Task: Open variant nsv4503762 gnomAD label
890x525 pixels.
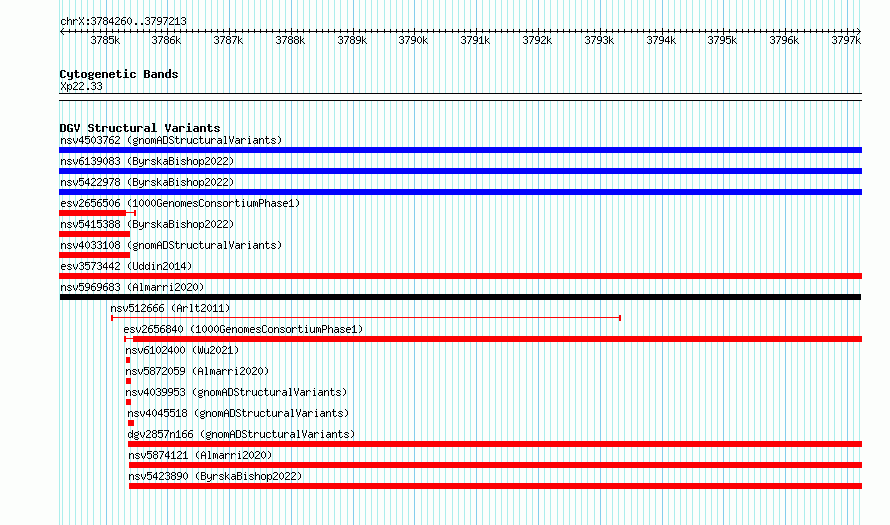Action: coord(171,140)
